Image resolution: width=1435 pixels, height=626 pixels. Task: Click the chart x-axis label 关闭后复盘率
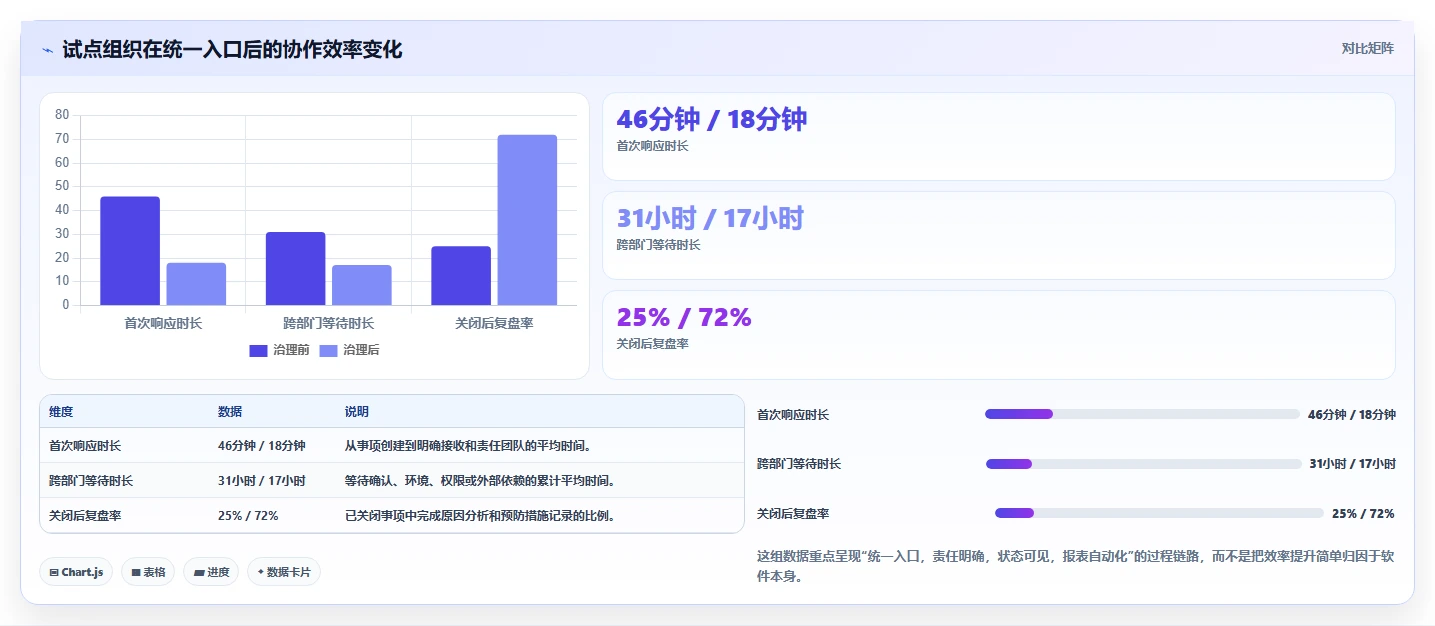494,323
